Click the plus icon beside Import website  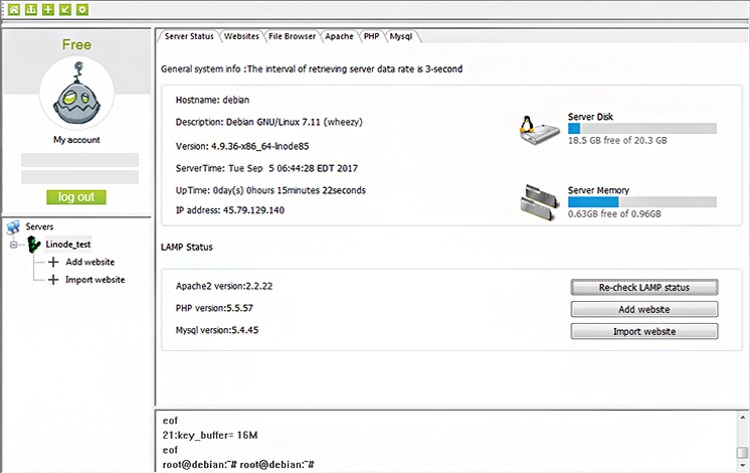(54, 280)
